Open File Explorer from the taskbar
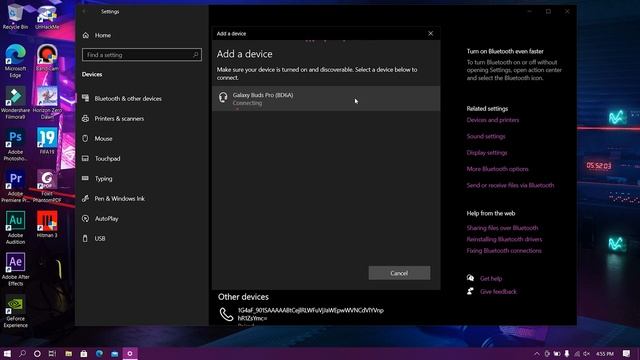Screen dimensions: 640x360 pos(69,353)
